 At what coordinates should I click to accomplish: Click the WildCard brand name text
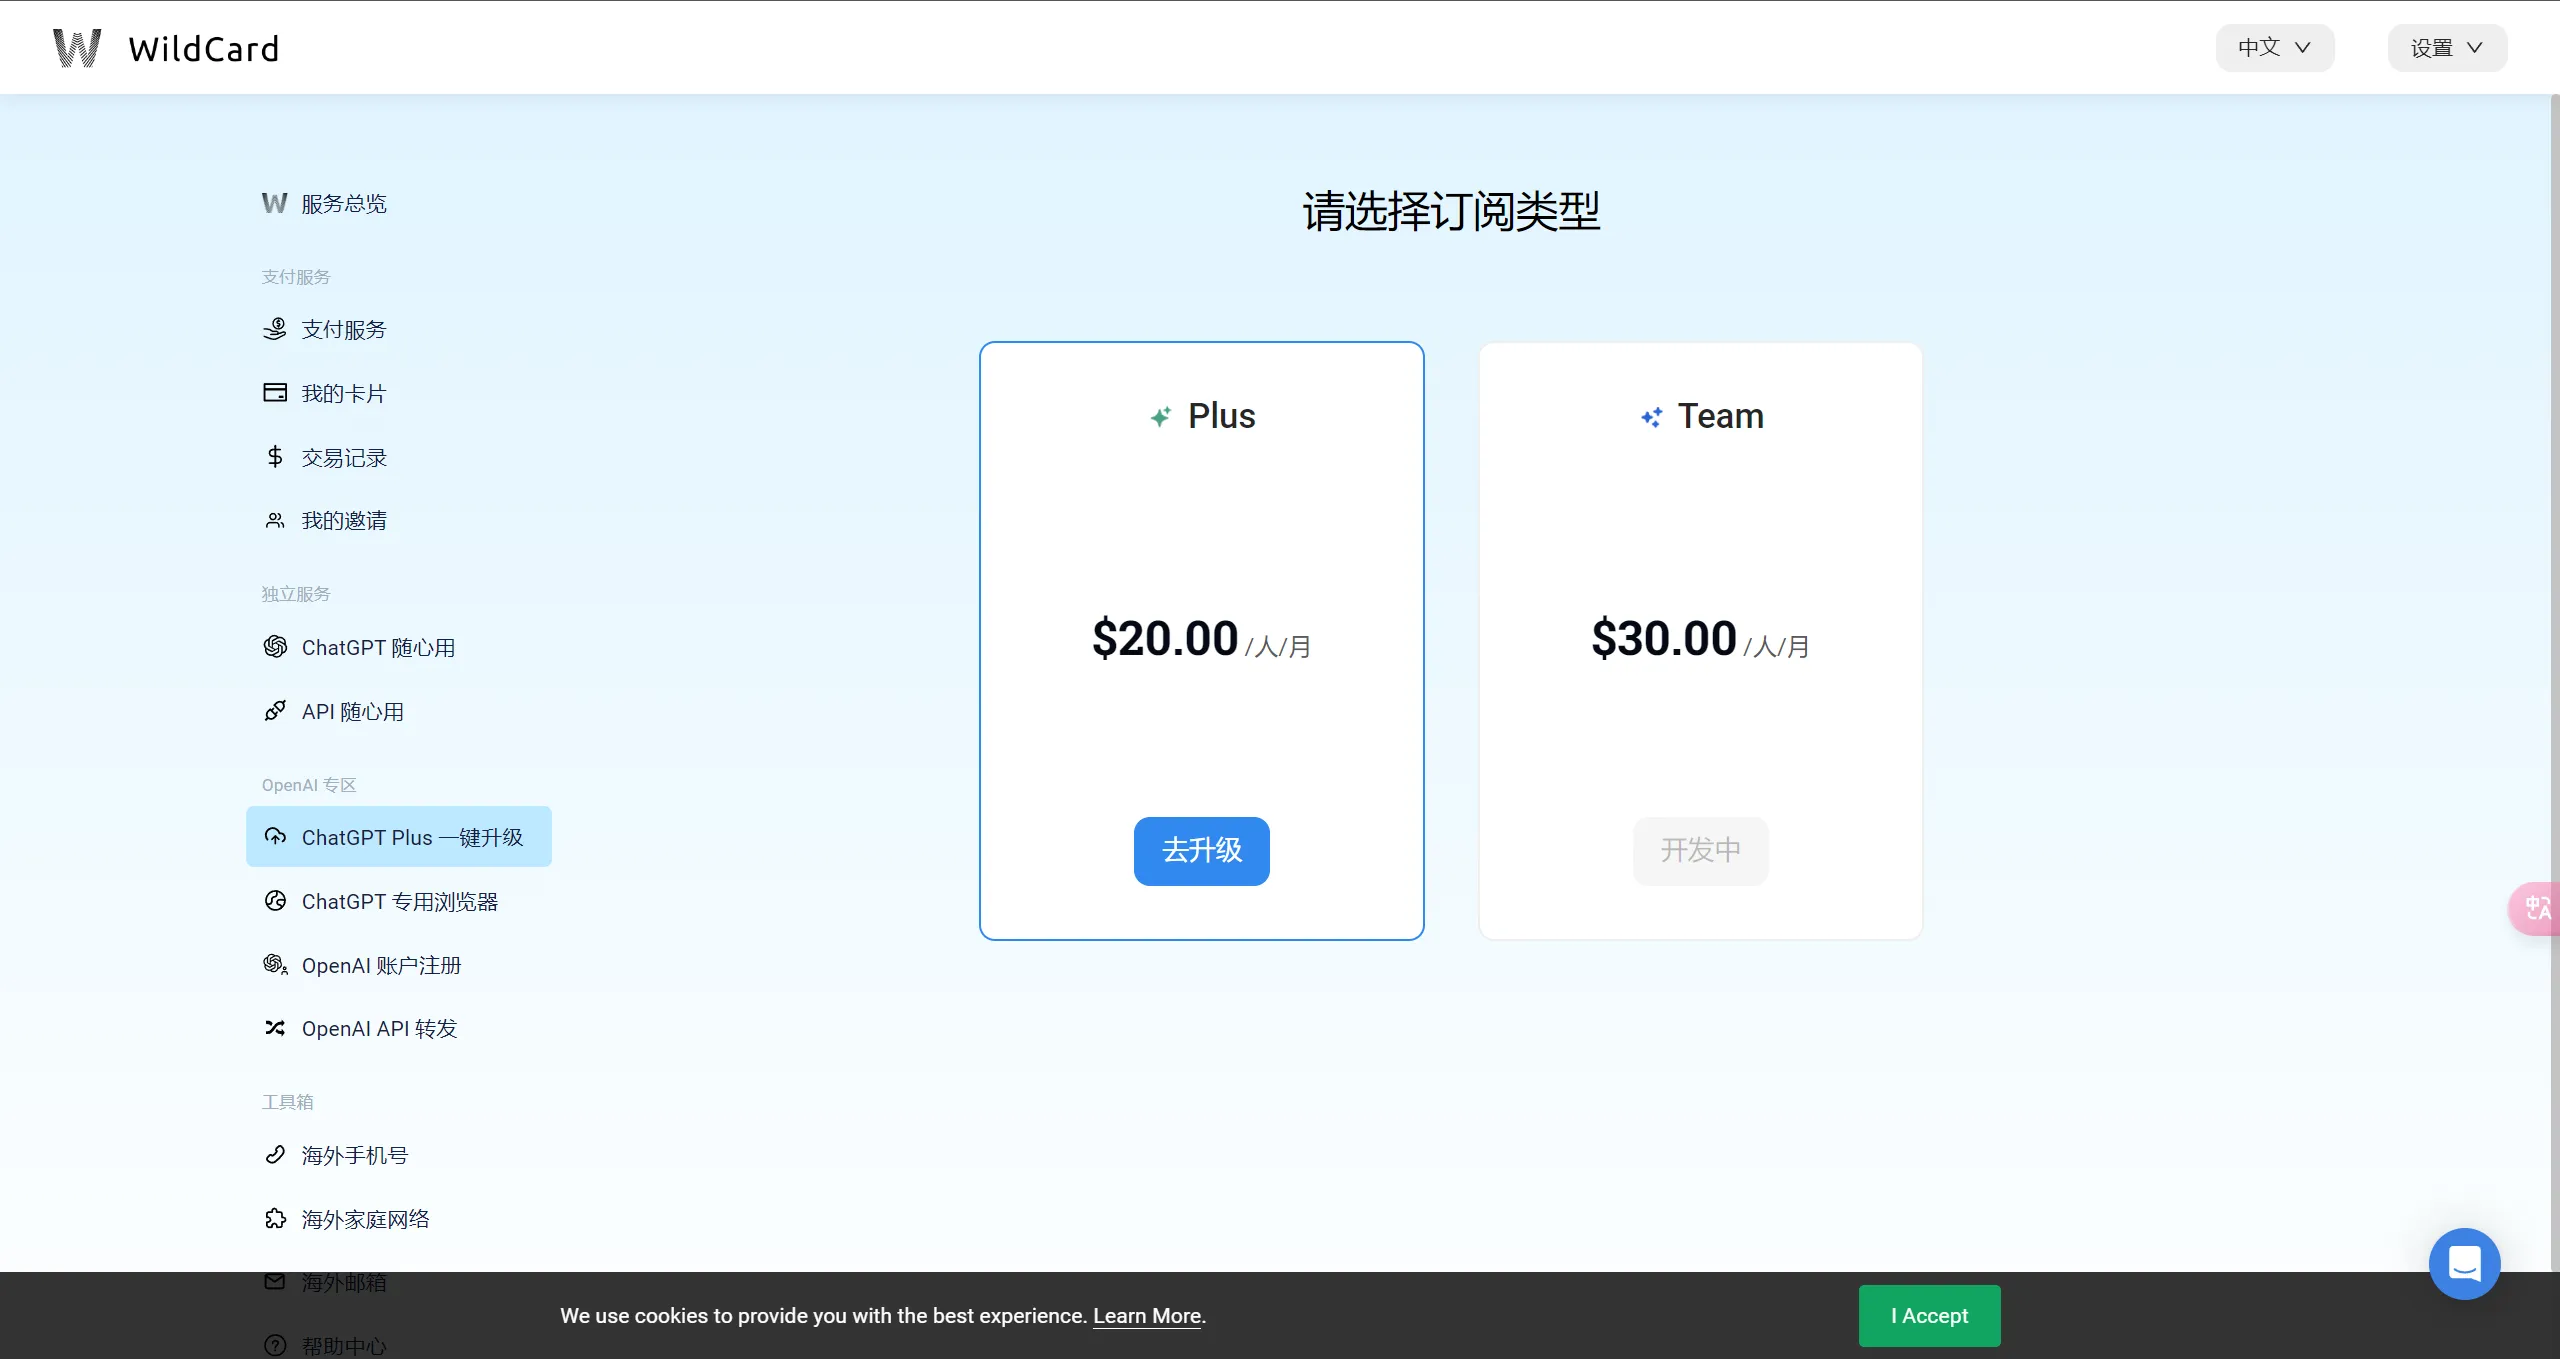(x=204, y=49)
